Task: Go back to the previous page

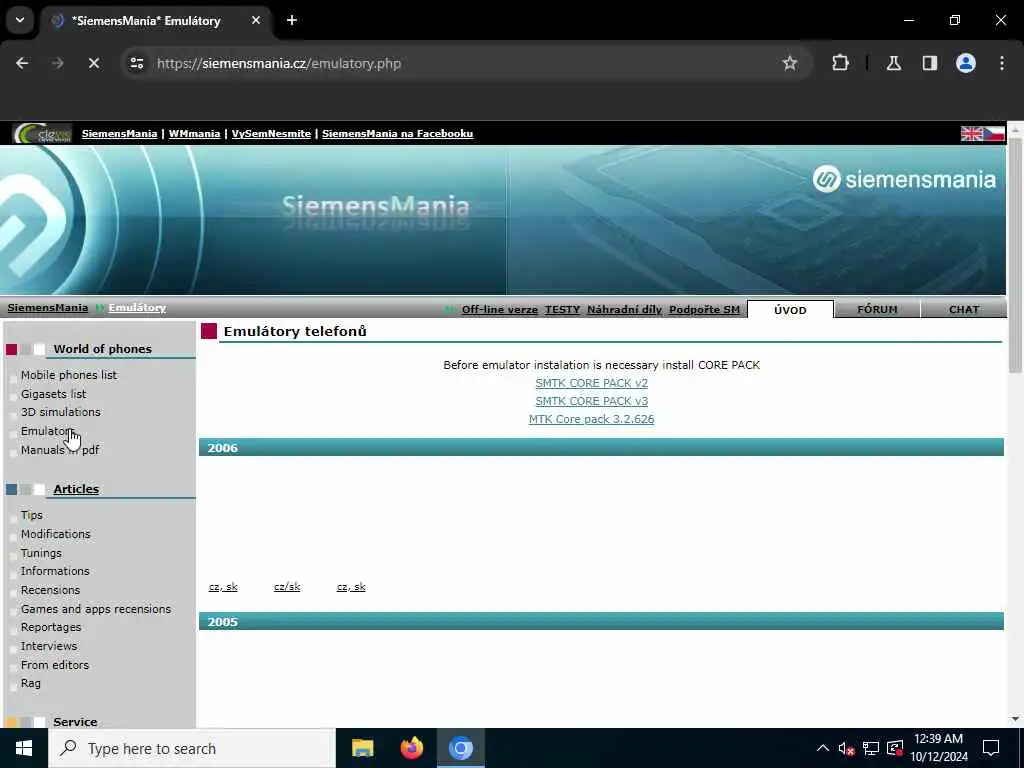Action: (22, 63)
